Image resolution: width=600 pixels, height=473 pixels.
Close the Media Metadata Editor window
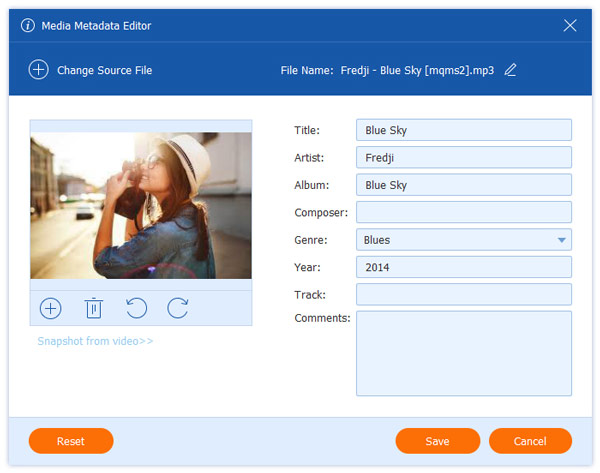tap(570, 25)
